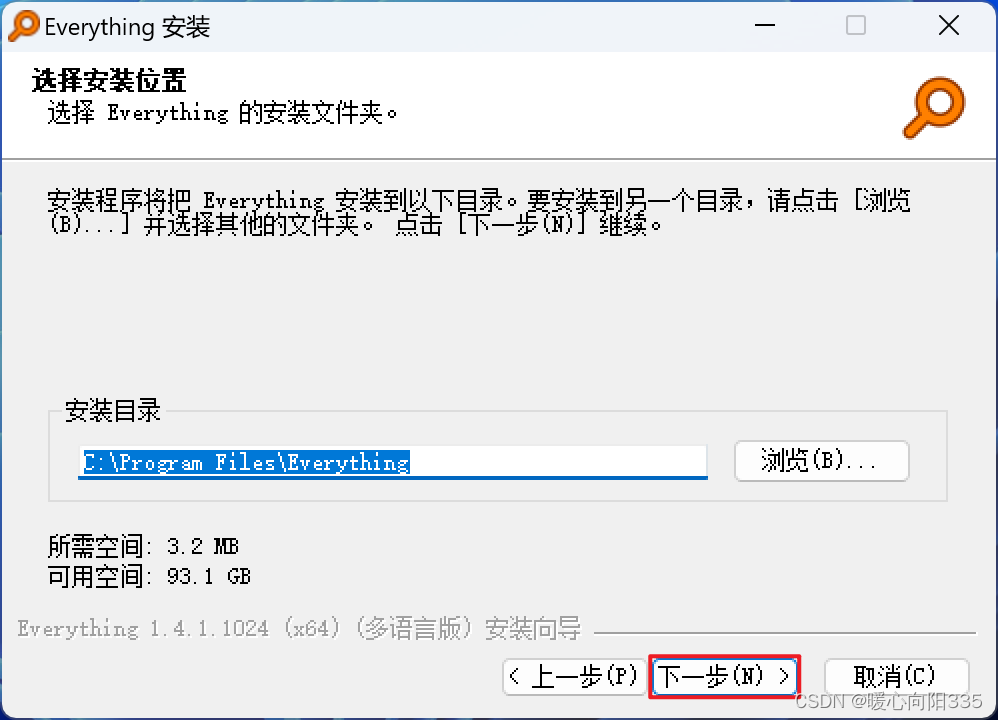
Task: Click the Everything magnifier icon in title bar
Action: pyautogui.click(x=24, y=26)
